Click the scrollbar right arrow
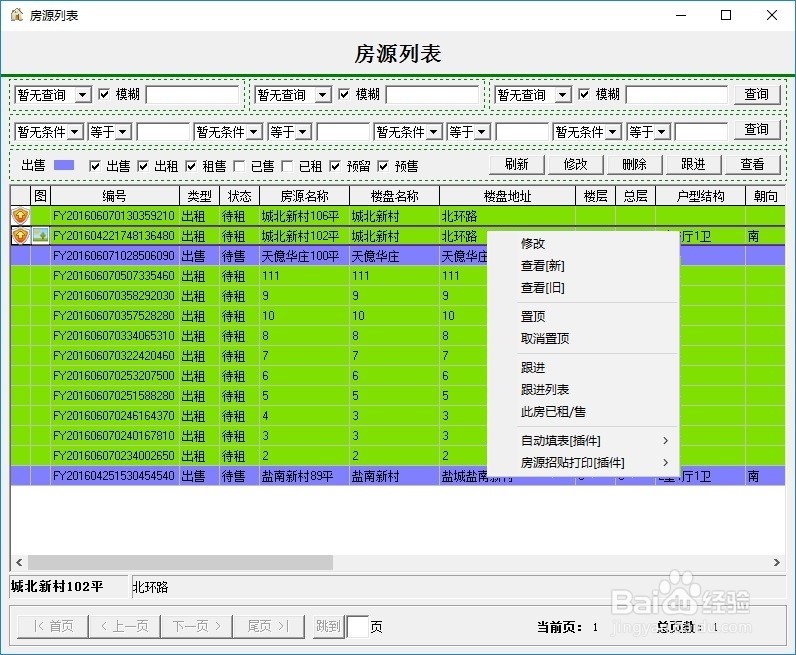 tap(777, 562)
